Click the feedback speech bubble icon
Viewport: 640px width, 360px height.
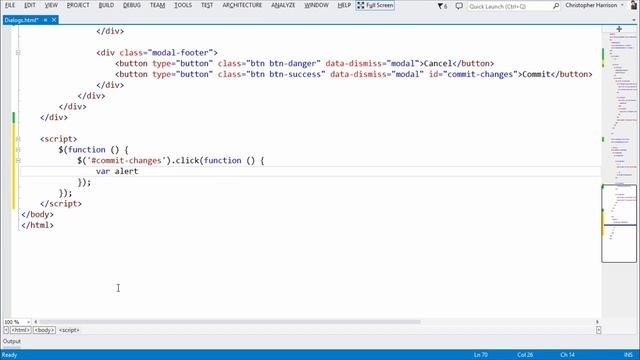pyautogui.click(x=459, y=6)
